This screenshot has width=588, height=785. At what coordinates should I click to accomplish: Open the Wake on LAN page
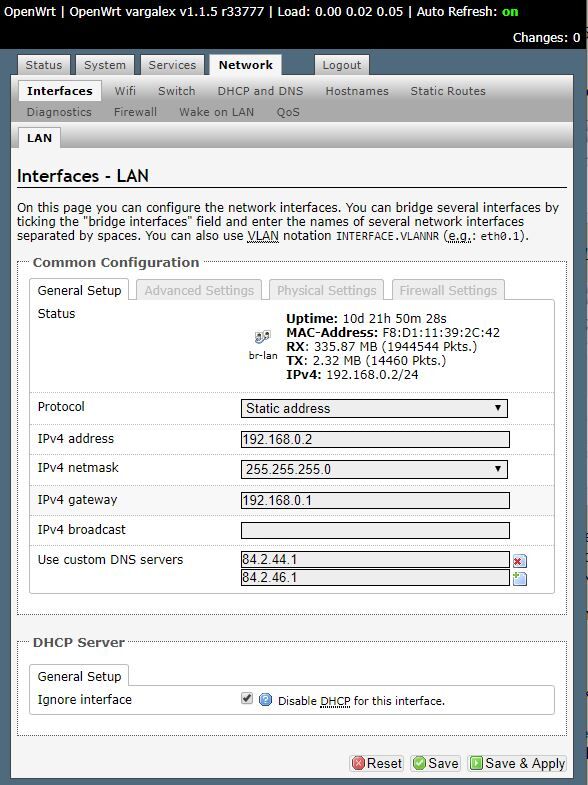(x=217, y=112)
